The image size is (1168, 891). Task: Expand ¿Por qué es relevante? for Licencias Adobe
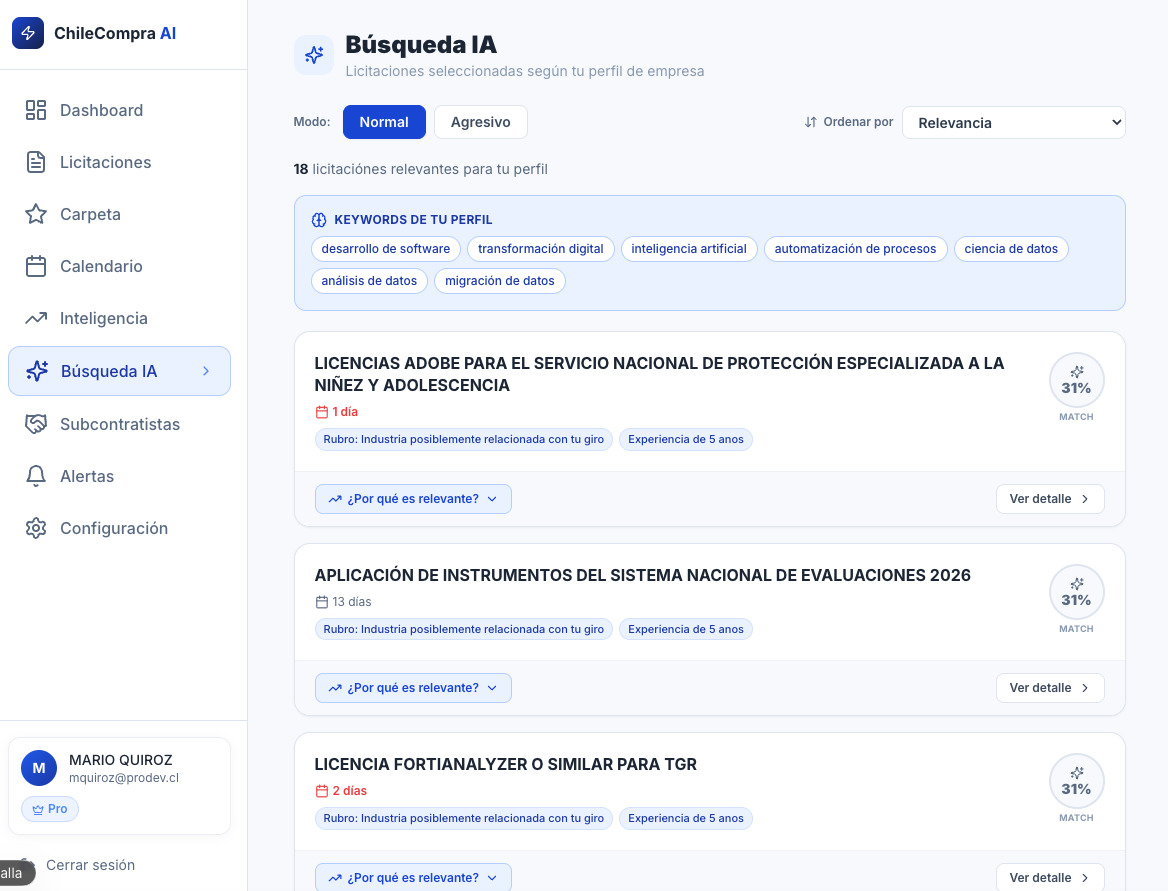click(413, 499)
